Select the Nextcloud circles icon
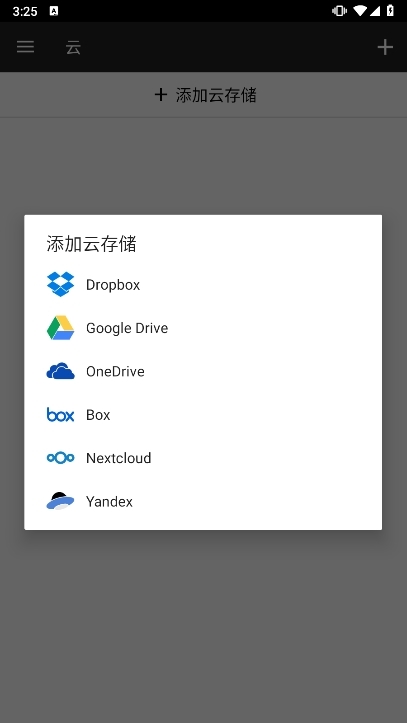This screenshot has height=723, width=407. pyautogui.click(x=60, y=458)
